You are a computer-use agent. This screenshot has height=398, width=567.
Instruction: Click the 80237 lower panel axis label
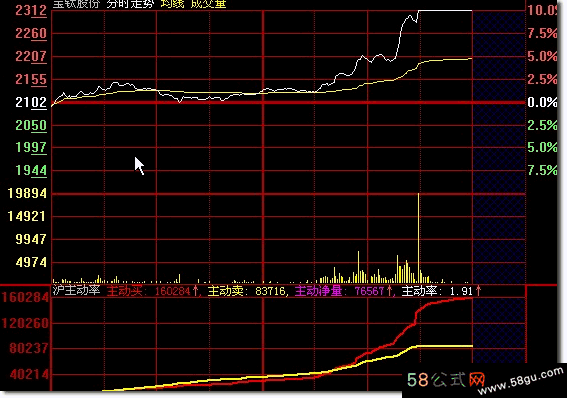pyautogui.click(x=29, y=348)
